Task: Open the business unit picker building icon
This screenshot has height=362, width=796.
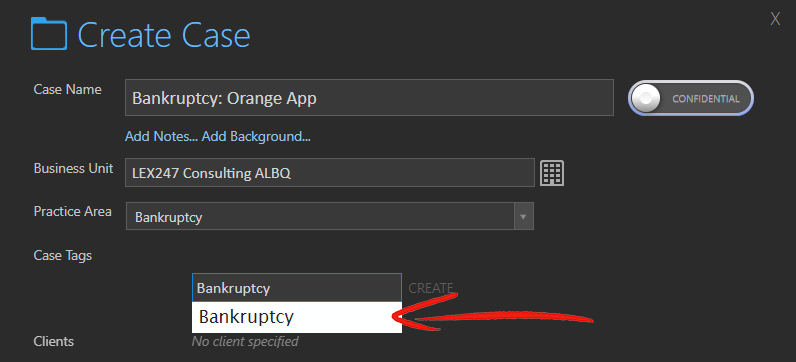Action: click(x=552, y=173)
